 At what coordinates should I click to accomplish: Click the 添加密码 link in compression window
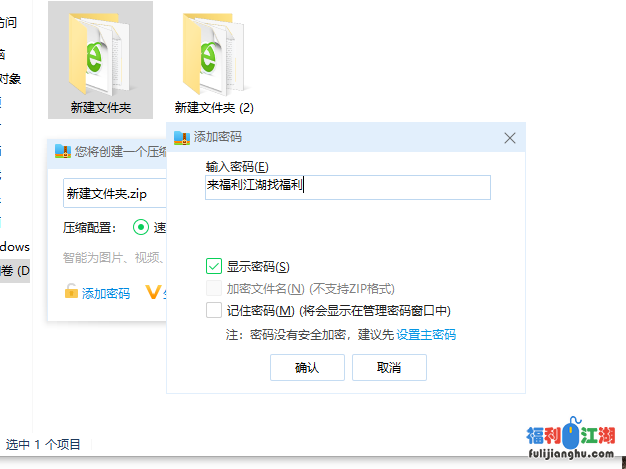106,293
